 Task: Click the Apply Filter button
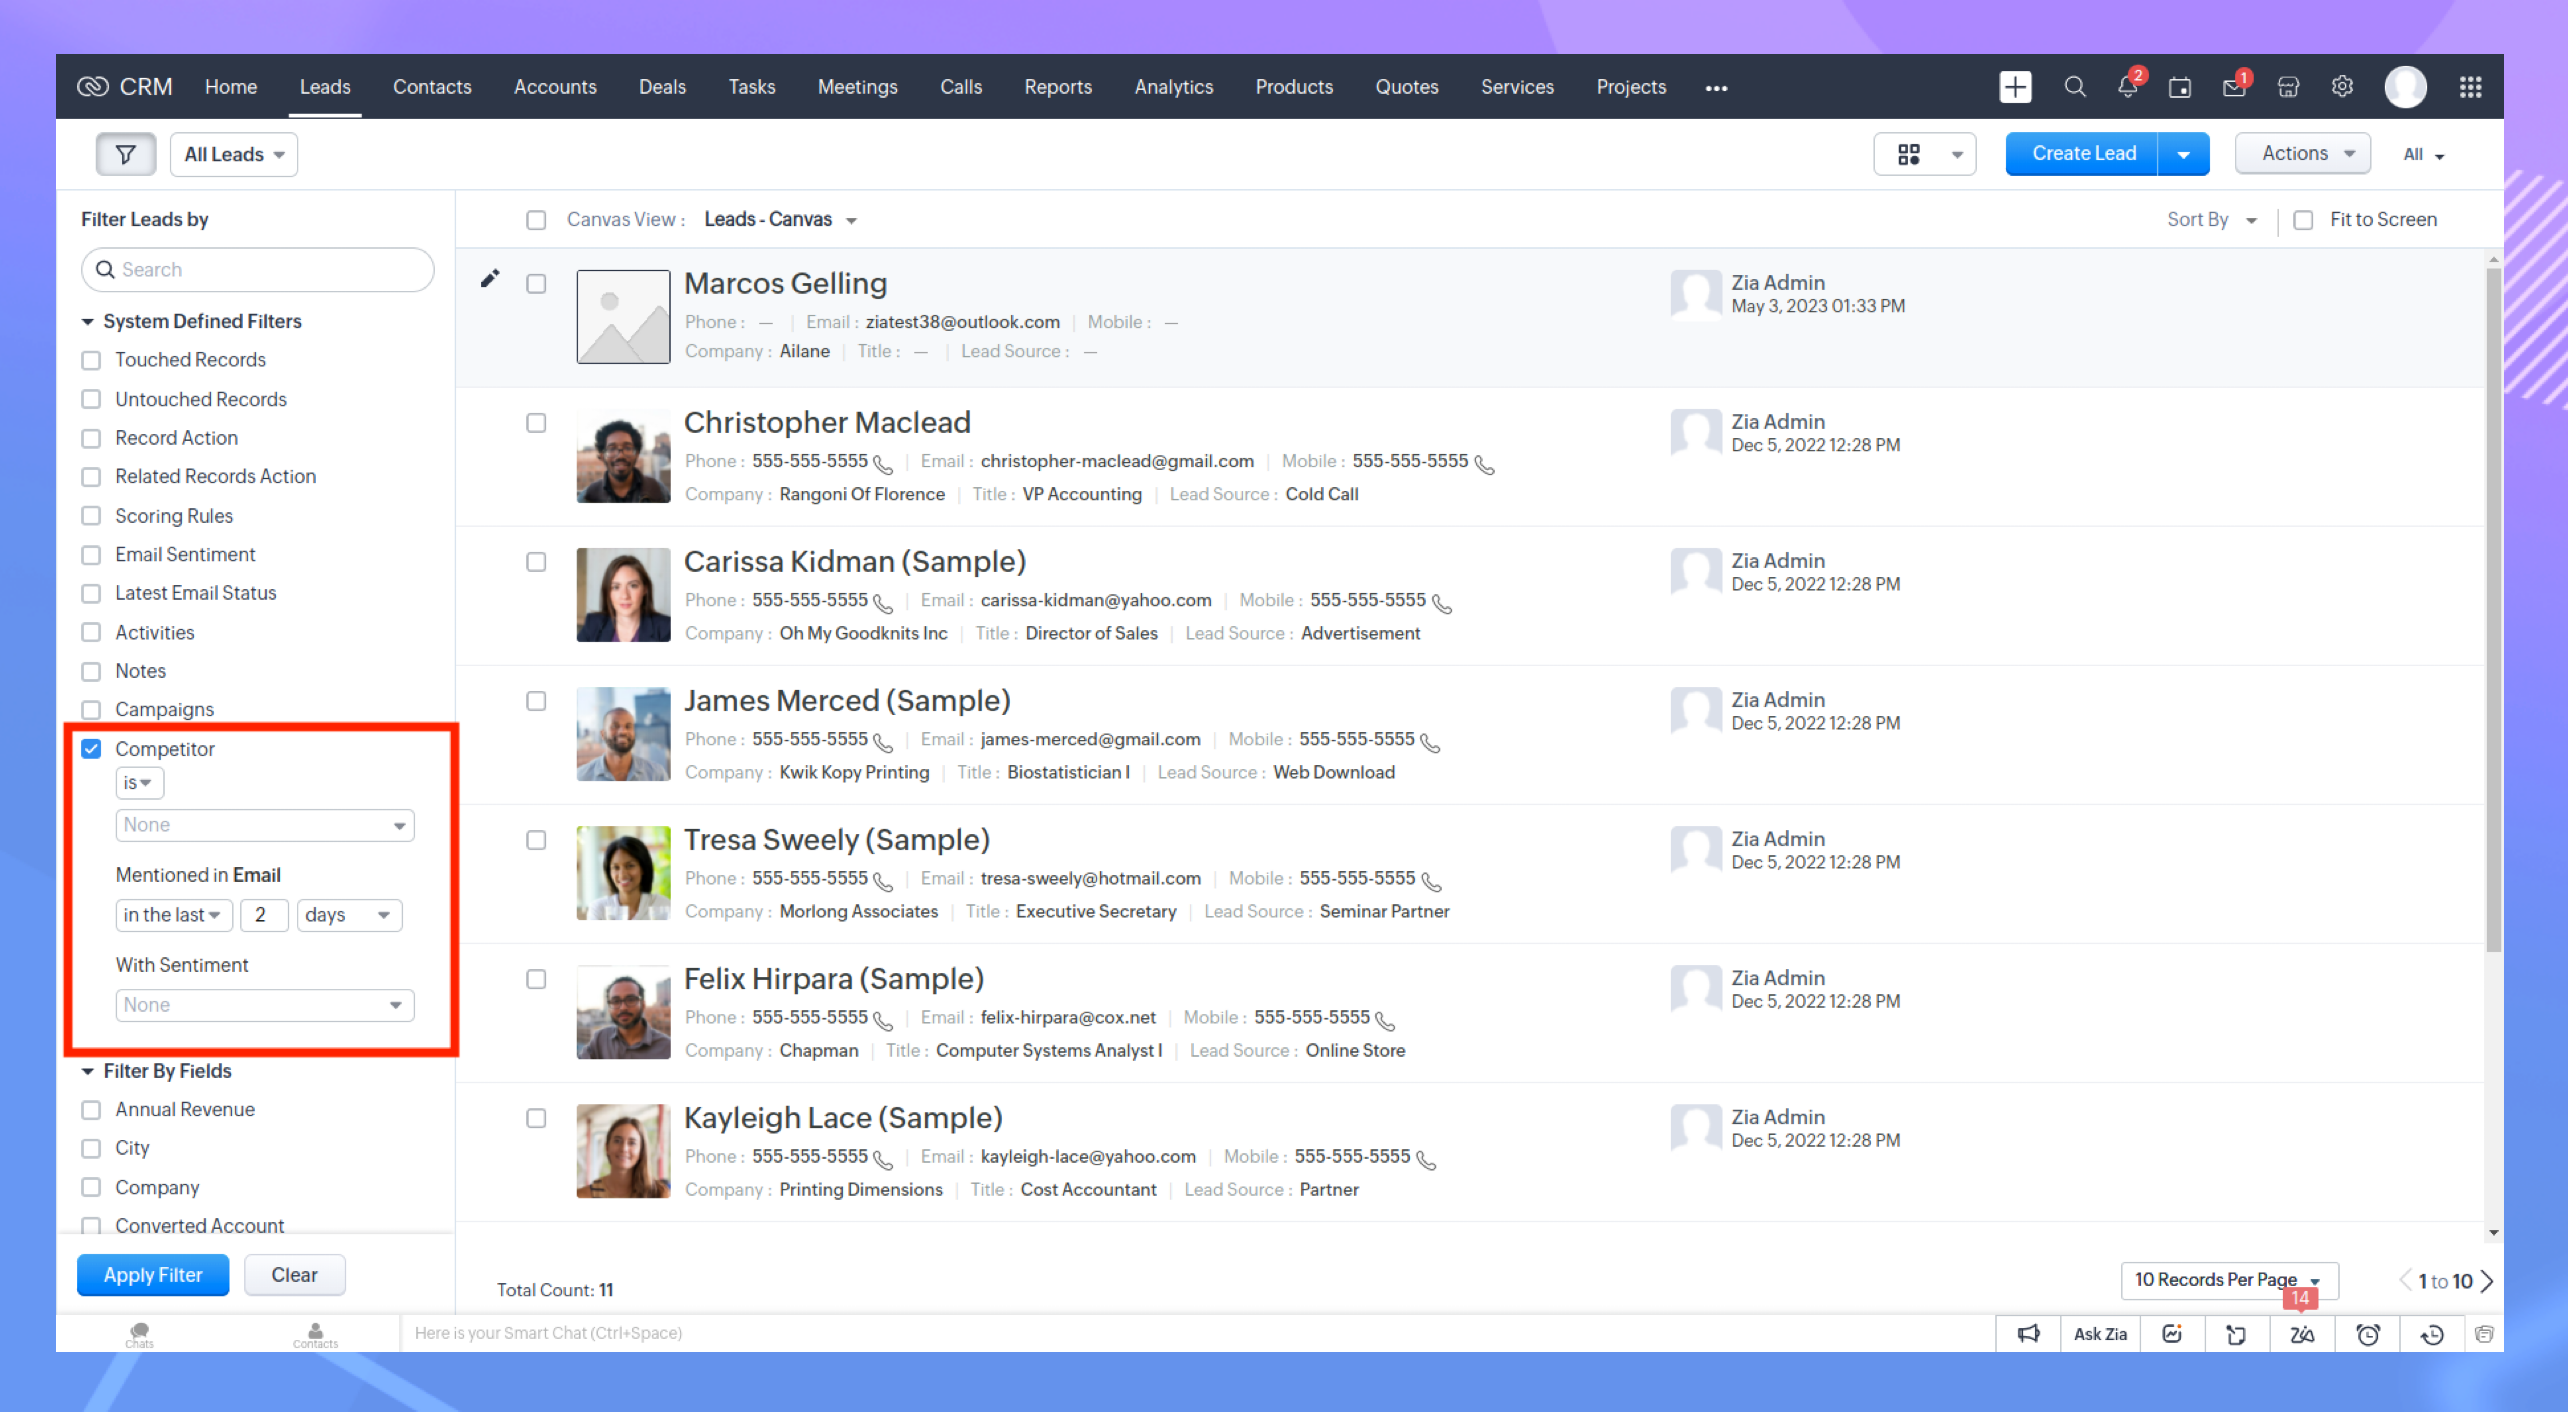tap(153, 1275)
